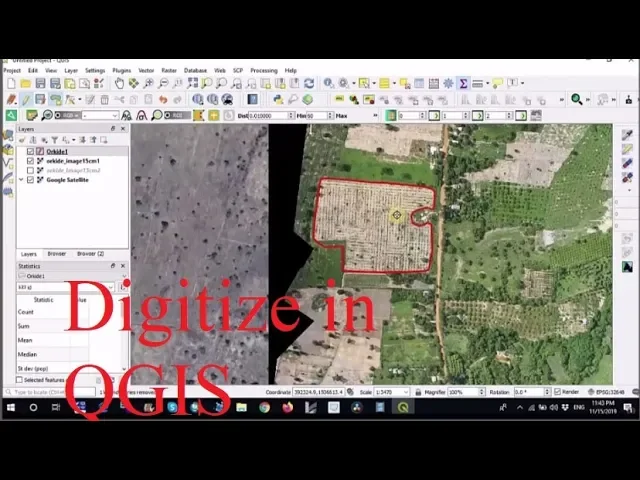Screen dimensions: 640x480
Task: Open Windows Start menu
Action: (x=11, y=407)
